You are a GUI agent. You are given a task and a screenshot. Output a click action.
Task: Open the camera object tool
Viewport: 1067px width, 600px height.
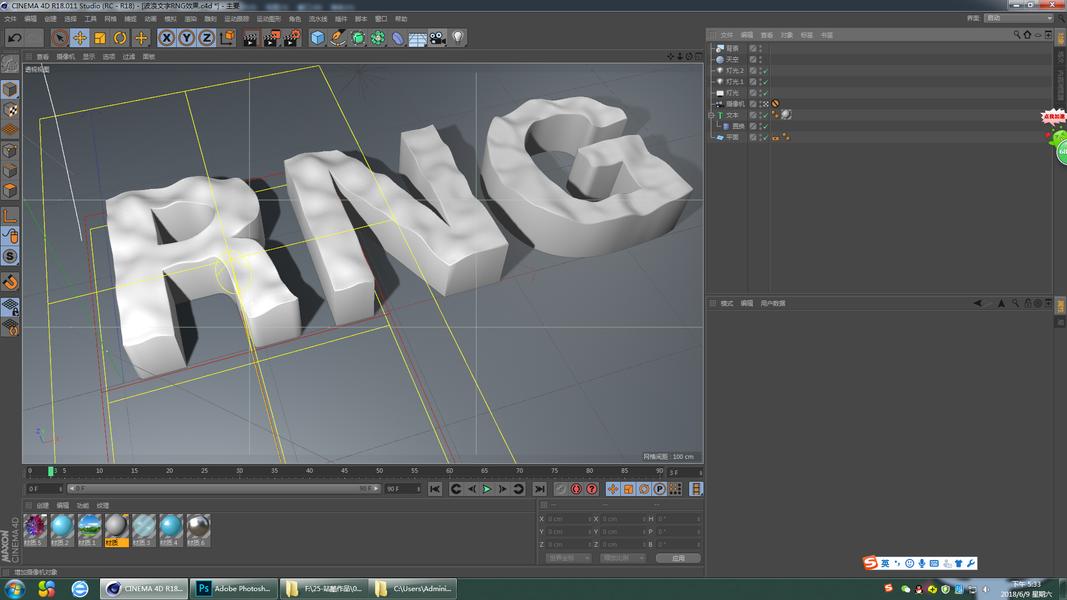click(x=438, y=38)
